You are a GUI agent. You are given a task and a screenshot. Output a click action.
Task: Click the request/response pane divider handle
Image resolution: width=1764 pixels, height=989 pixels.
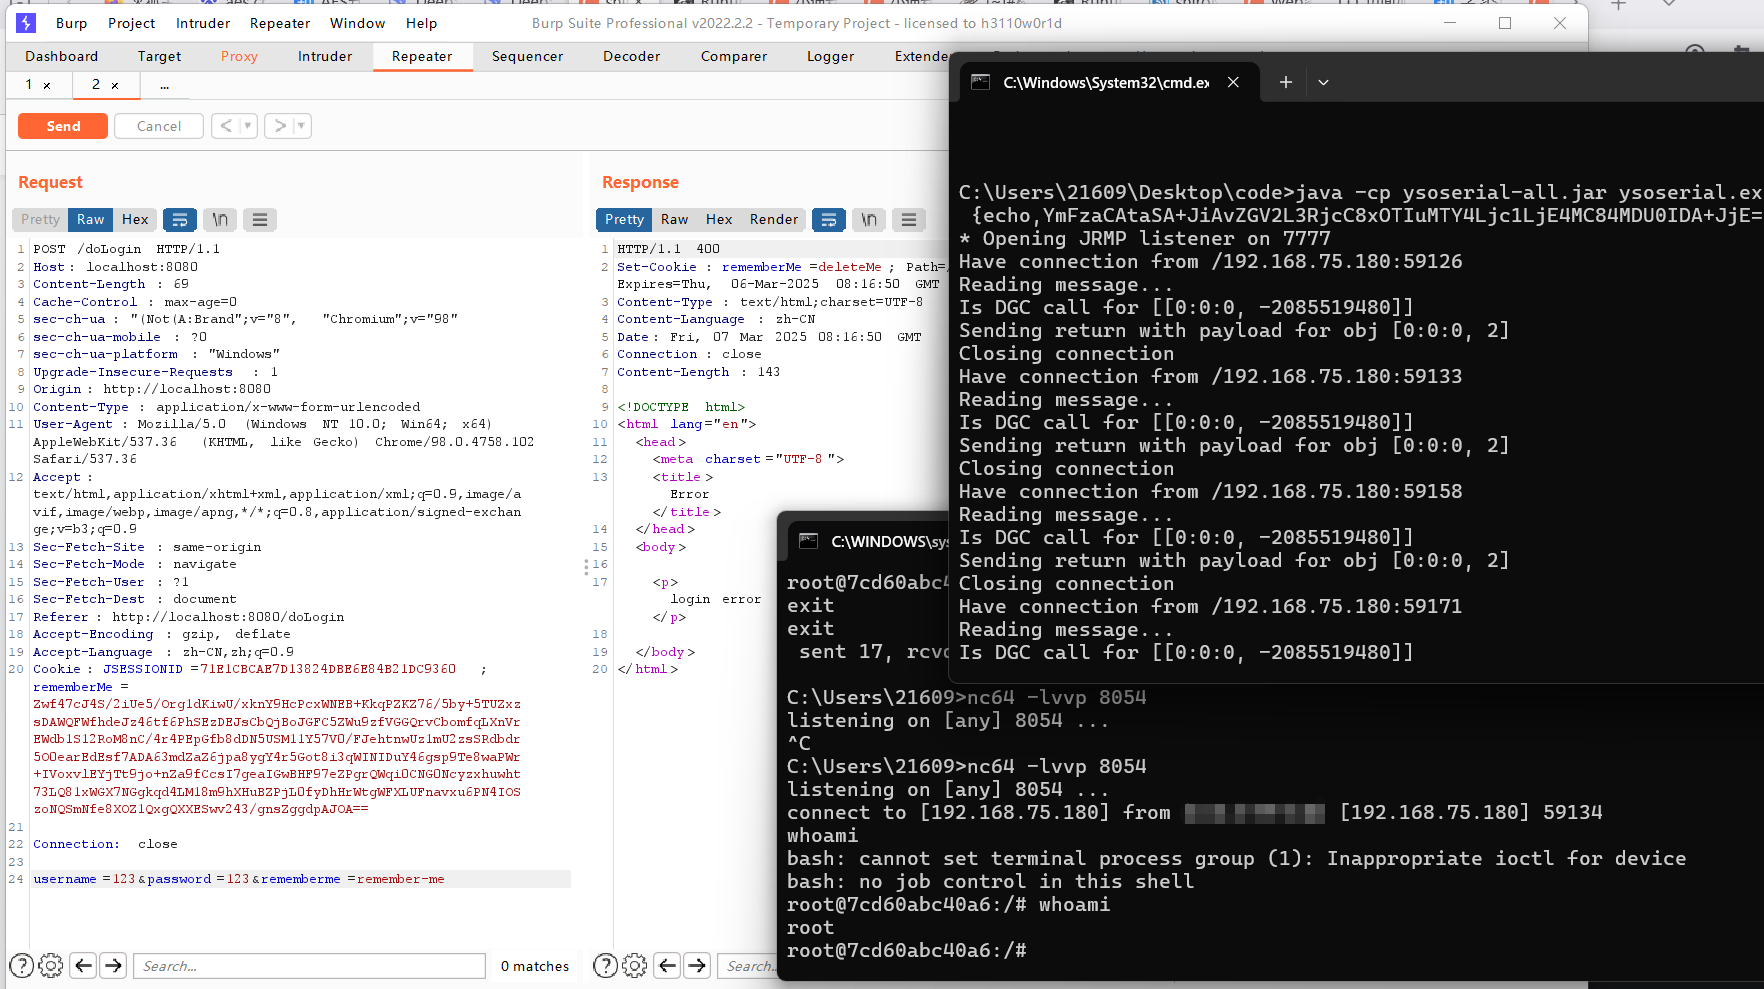point(586,567)
